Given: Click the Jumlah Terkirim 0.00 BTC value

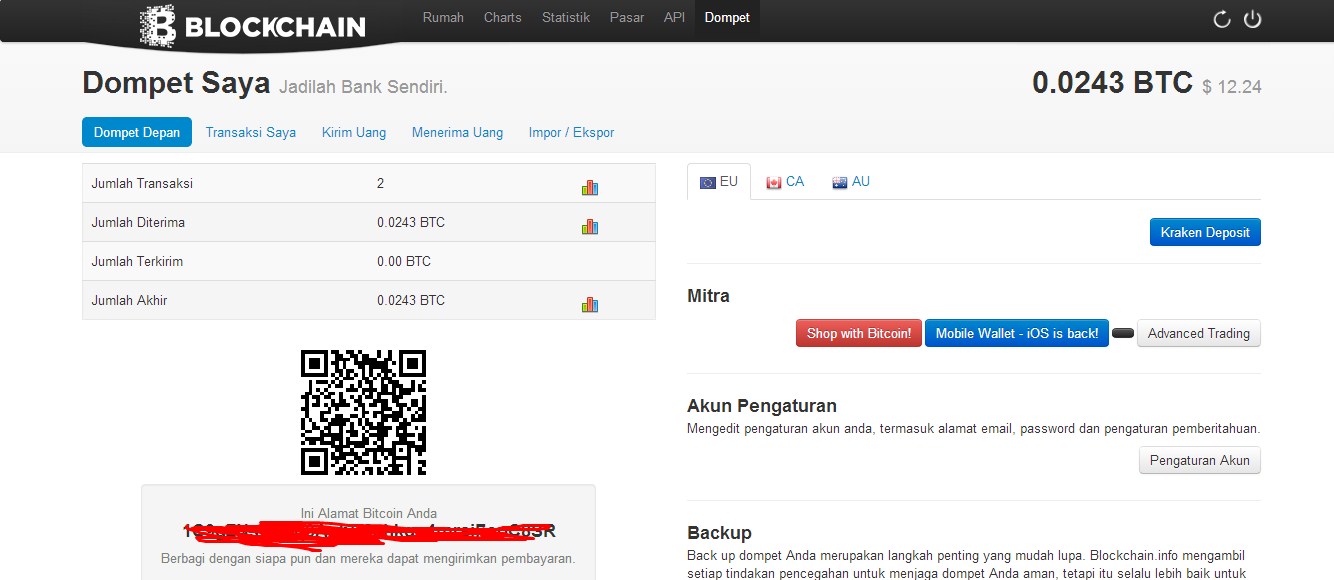Looking at the screenshot, I should tap(404, 261).
